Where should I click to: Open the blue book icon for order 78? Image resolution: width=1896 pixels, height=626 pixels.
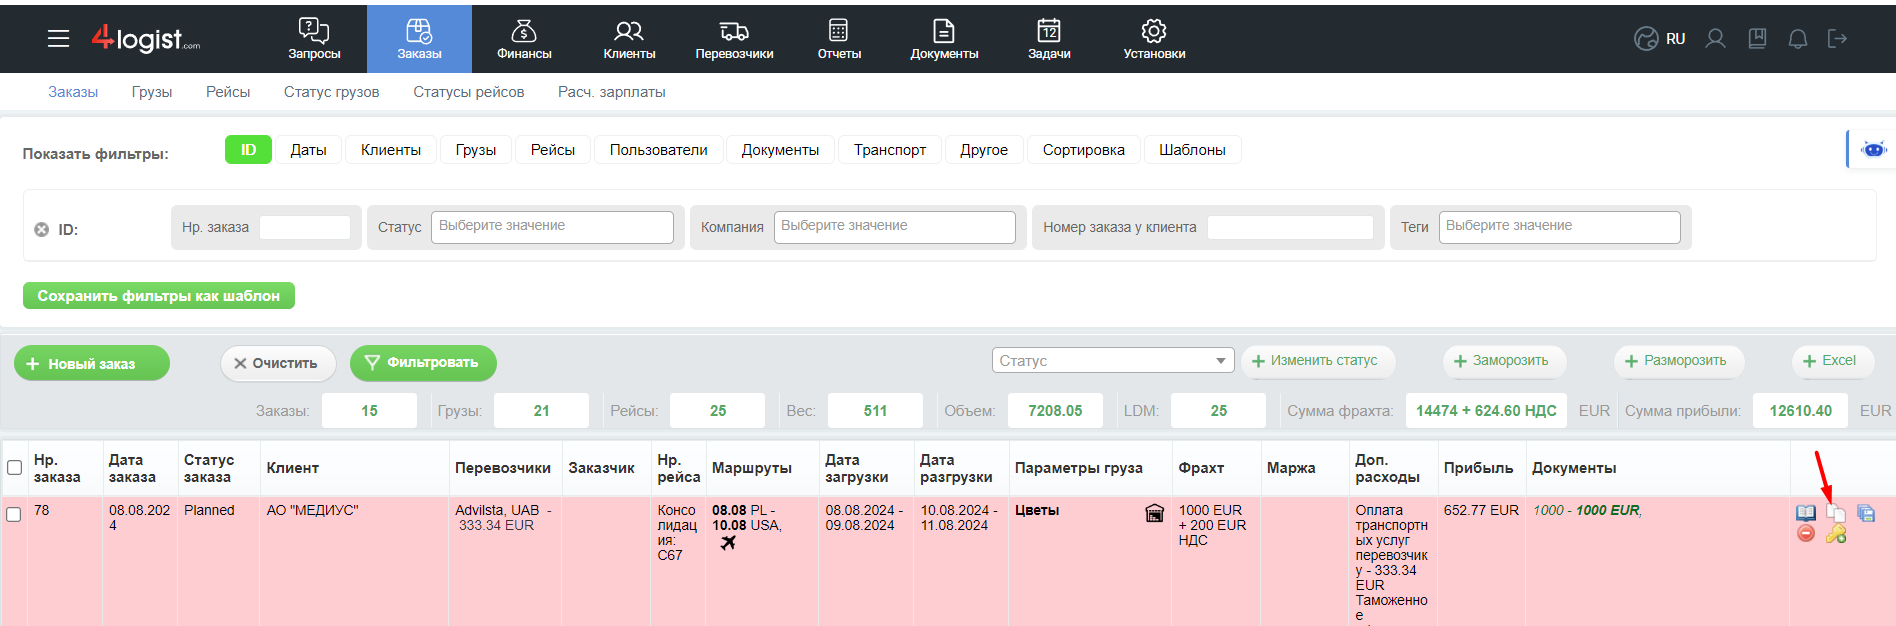click(1806, 513)
